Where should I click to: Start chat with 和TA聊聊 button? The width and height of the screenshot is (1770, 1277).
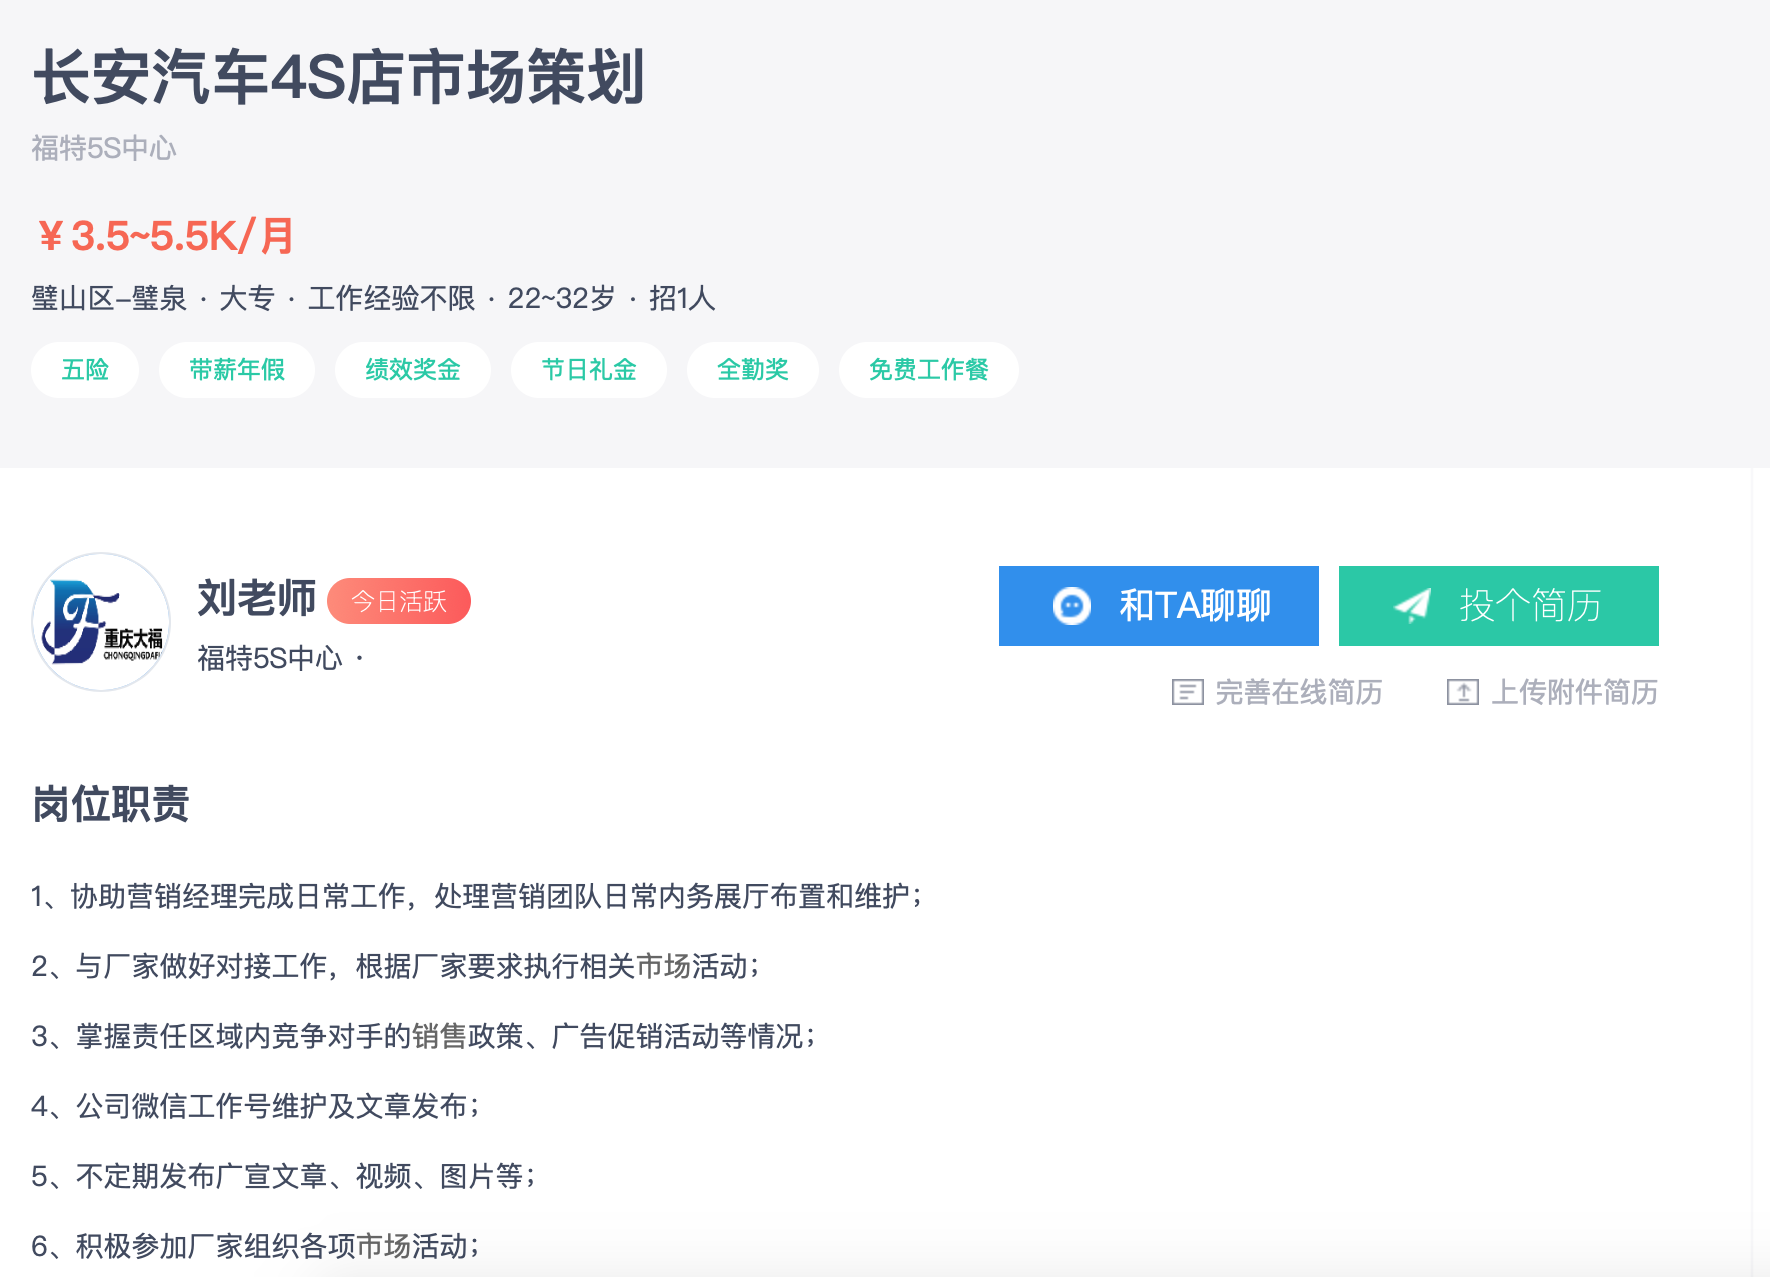[x=1158, y=606]
